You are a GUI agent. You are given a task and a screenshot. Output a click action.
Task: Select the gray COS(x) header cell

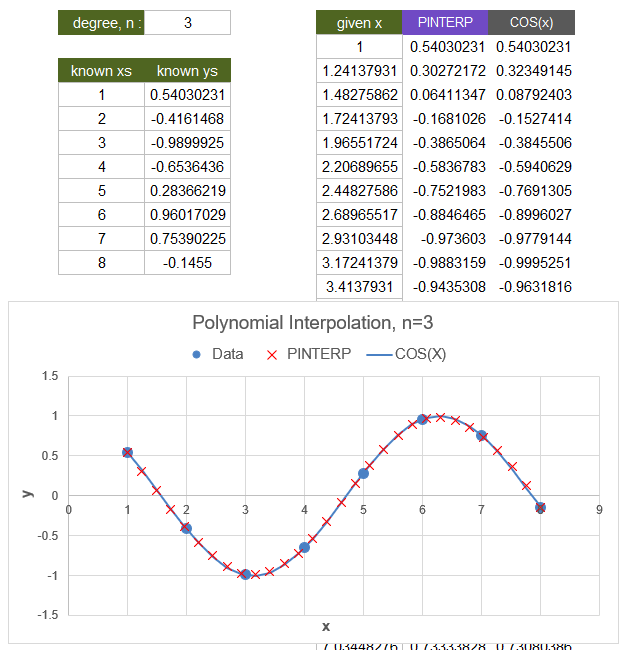(531, 22)
